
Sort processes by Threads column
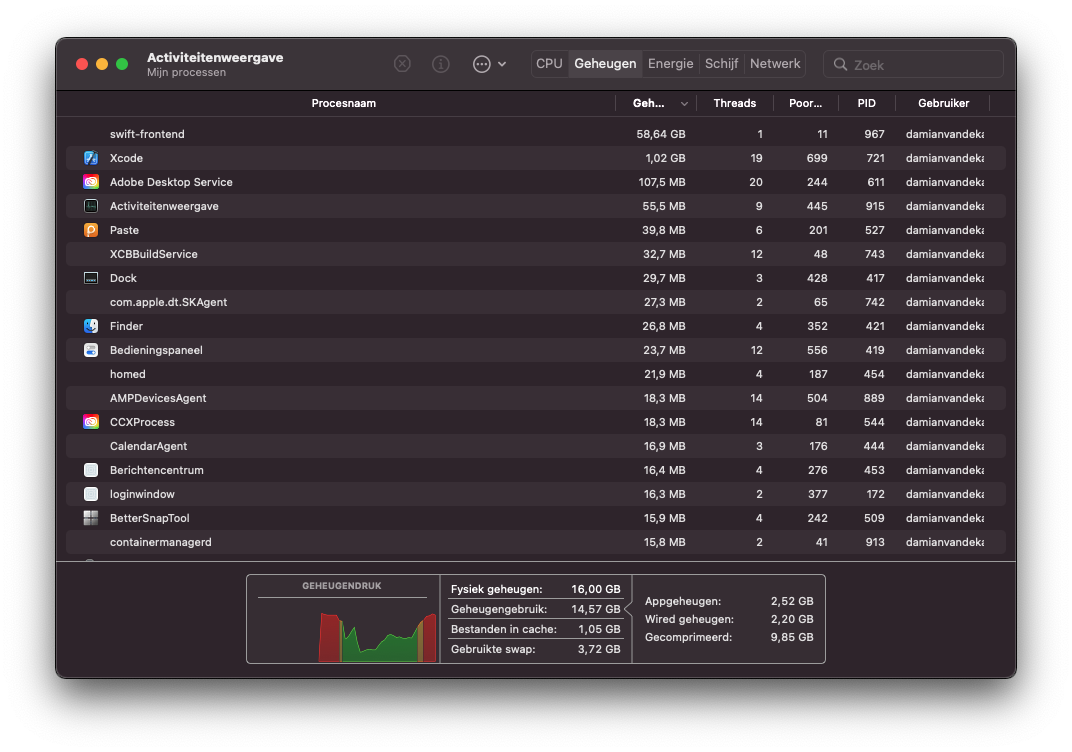point(734,103)
